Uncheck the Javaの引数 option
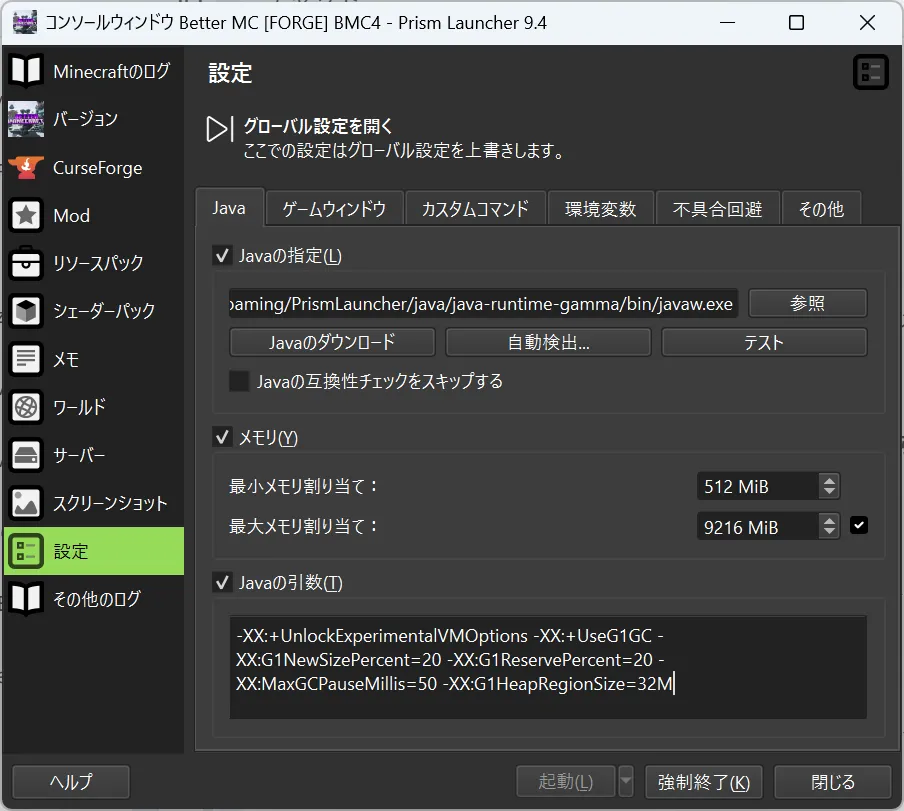This screenshot has height=811, width=904. pyautogui.click(x=221, y=583)
